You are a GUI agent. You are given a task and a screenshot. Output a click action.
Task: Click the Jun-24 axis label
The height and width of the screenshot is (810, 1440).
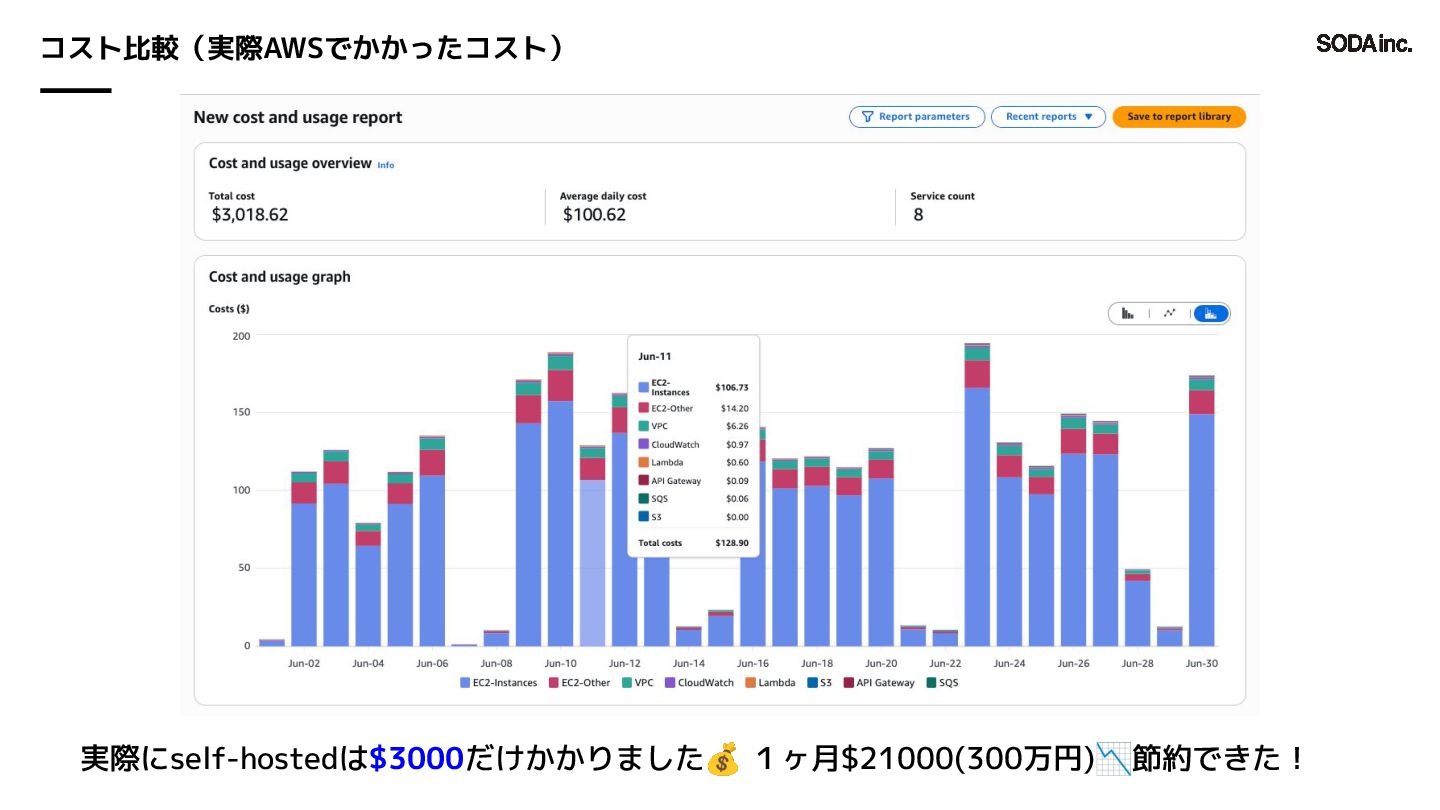[1009, 663]
